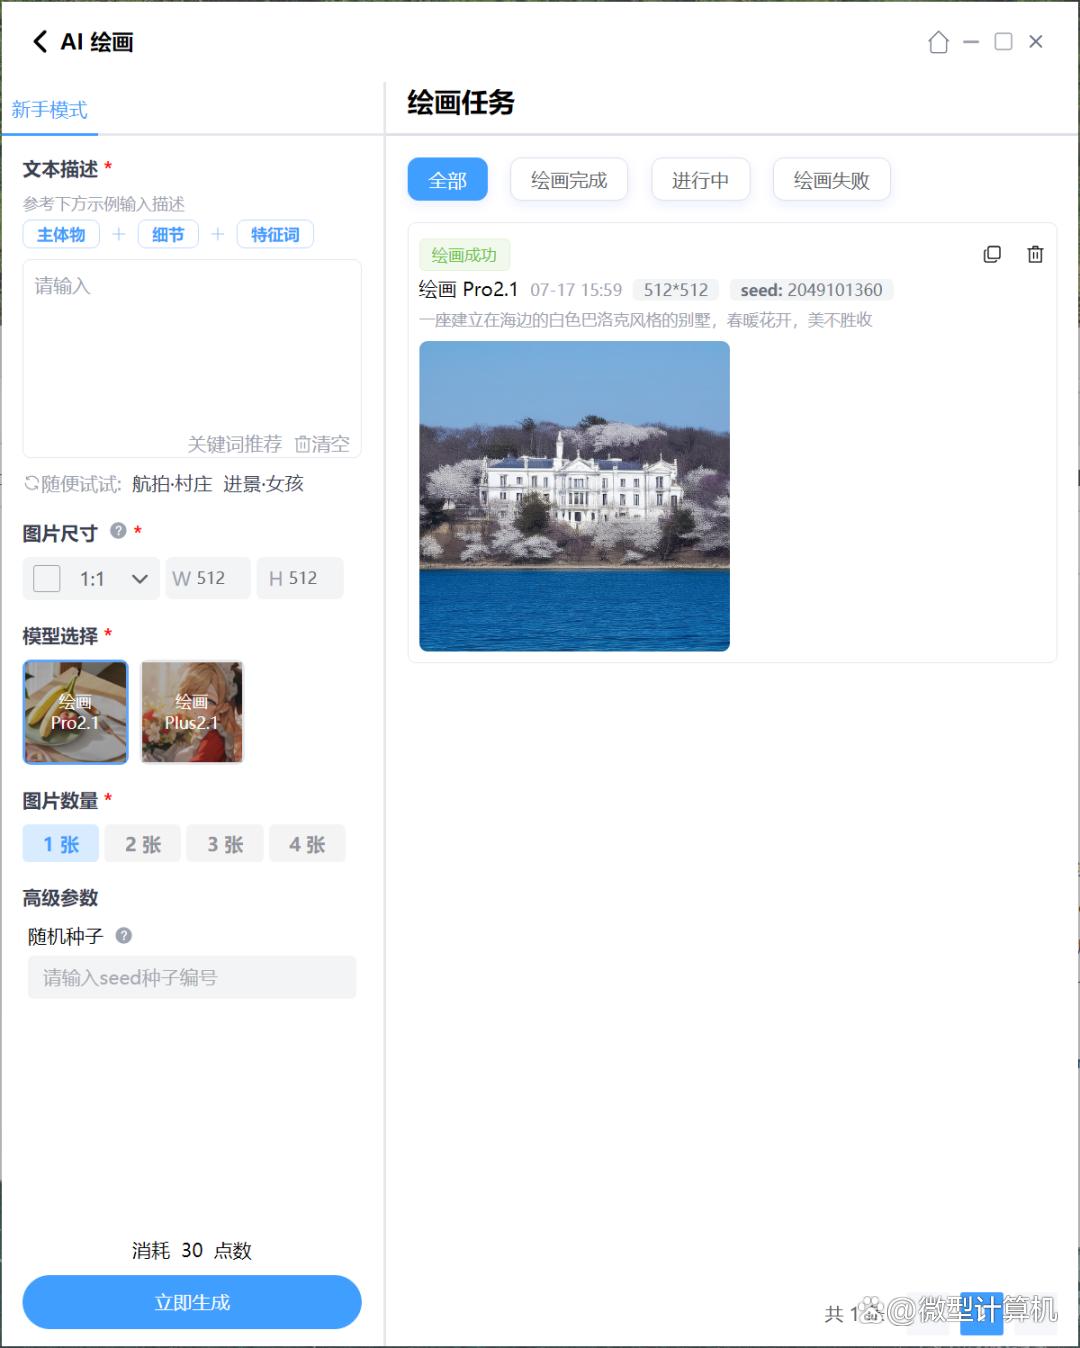Focus the 请输入 text description box
1080x1348 pixels.
point(192,358)
